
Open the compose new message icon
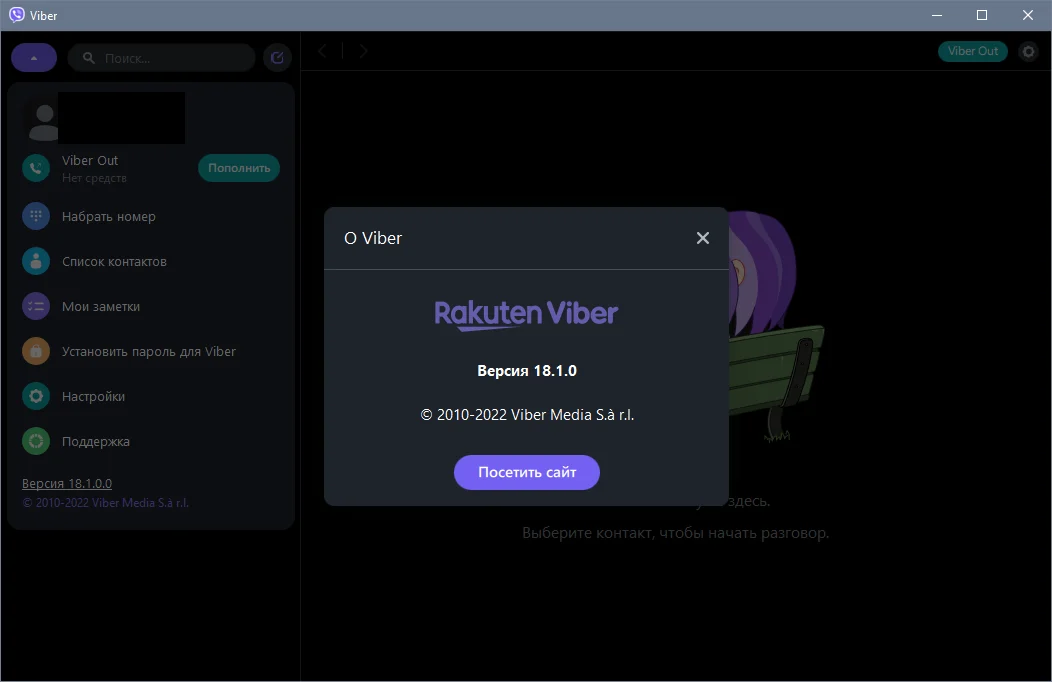pyautogui.click(x=277, y=58)
